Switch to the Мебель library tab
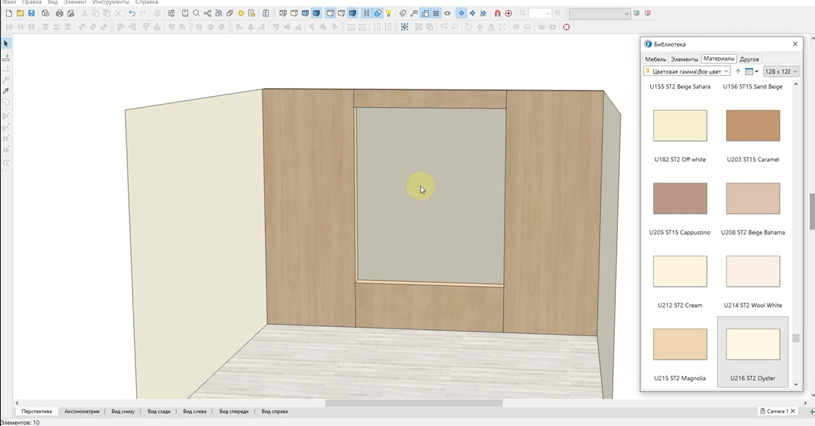 655,59
